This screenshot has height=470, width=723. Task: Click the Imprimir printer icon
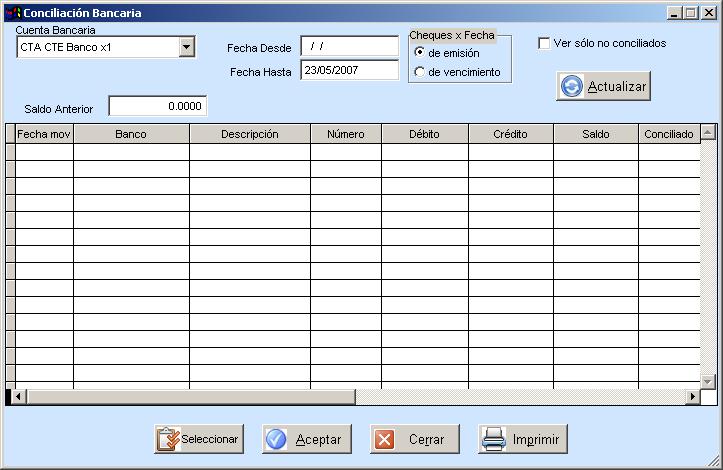point(492,439)
